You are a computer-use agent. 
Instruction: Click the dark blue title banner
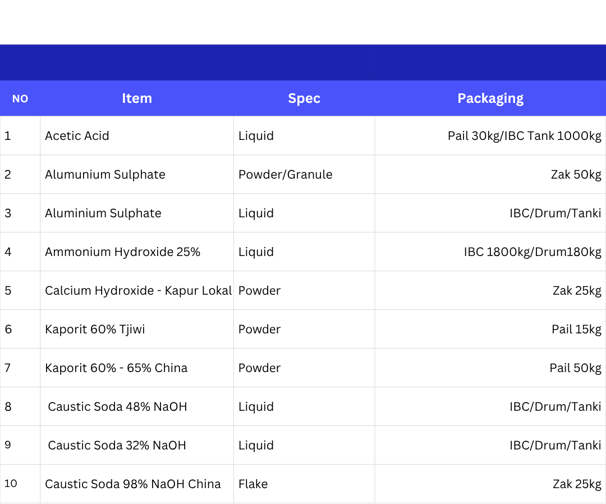pyautogui.click(x=303, y=63)
